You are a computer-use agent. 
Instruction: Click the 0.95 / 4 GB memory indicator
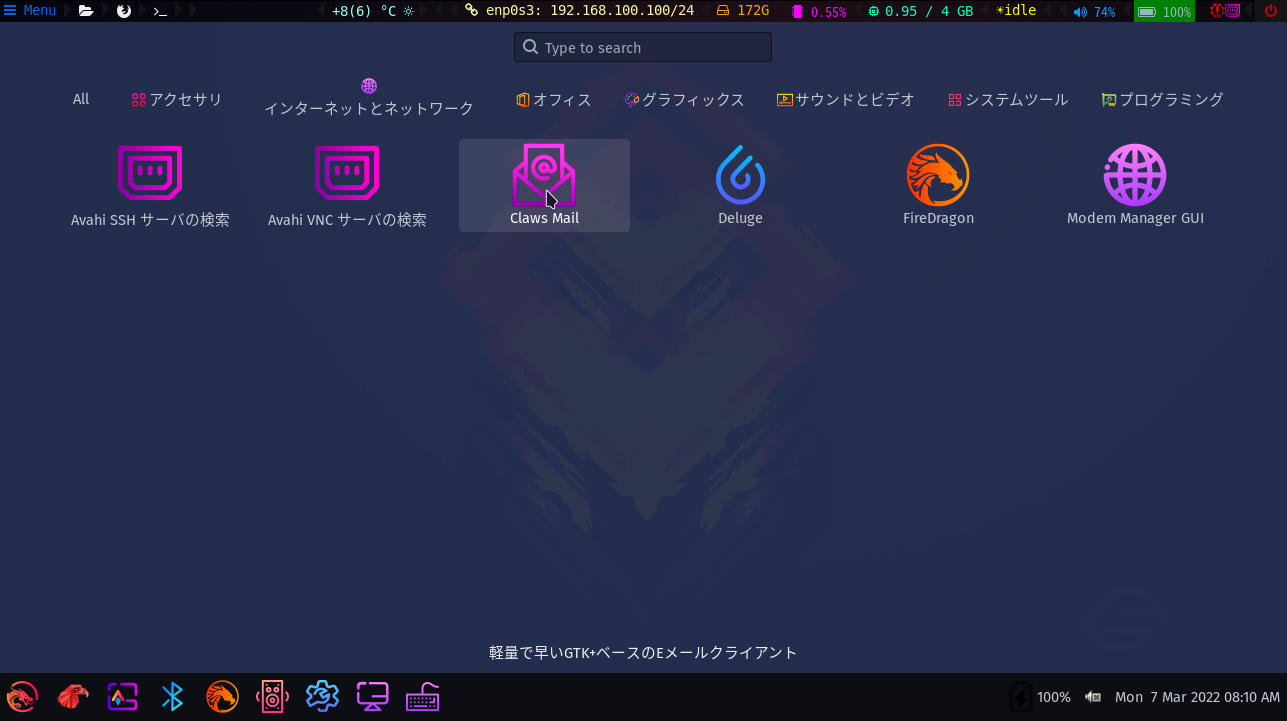(x=920, y=11)
